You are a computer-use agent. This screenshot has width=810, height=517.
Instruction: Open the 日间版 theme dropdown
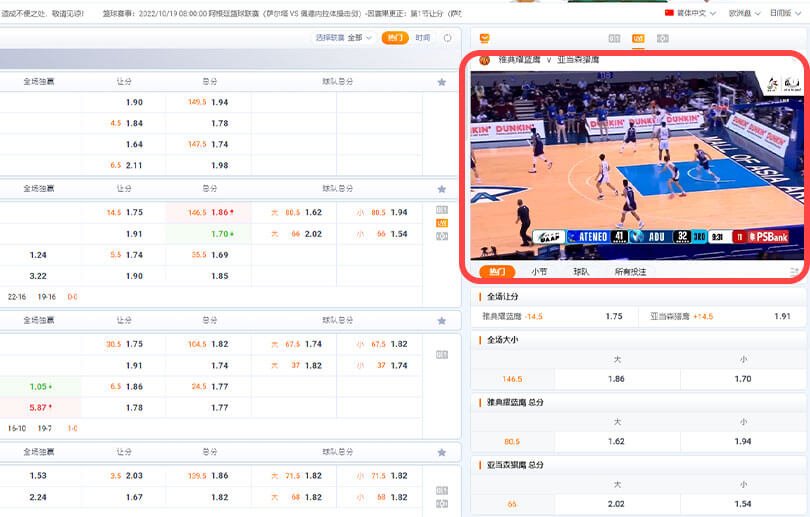click(785, 13)
